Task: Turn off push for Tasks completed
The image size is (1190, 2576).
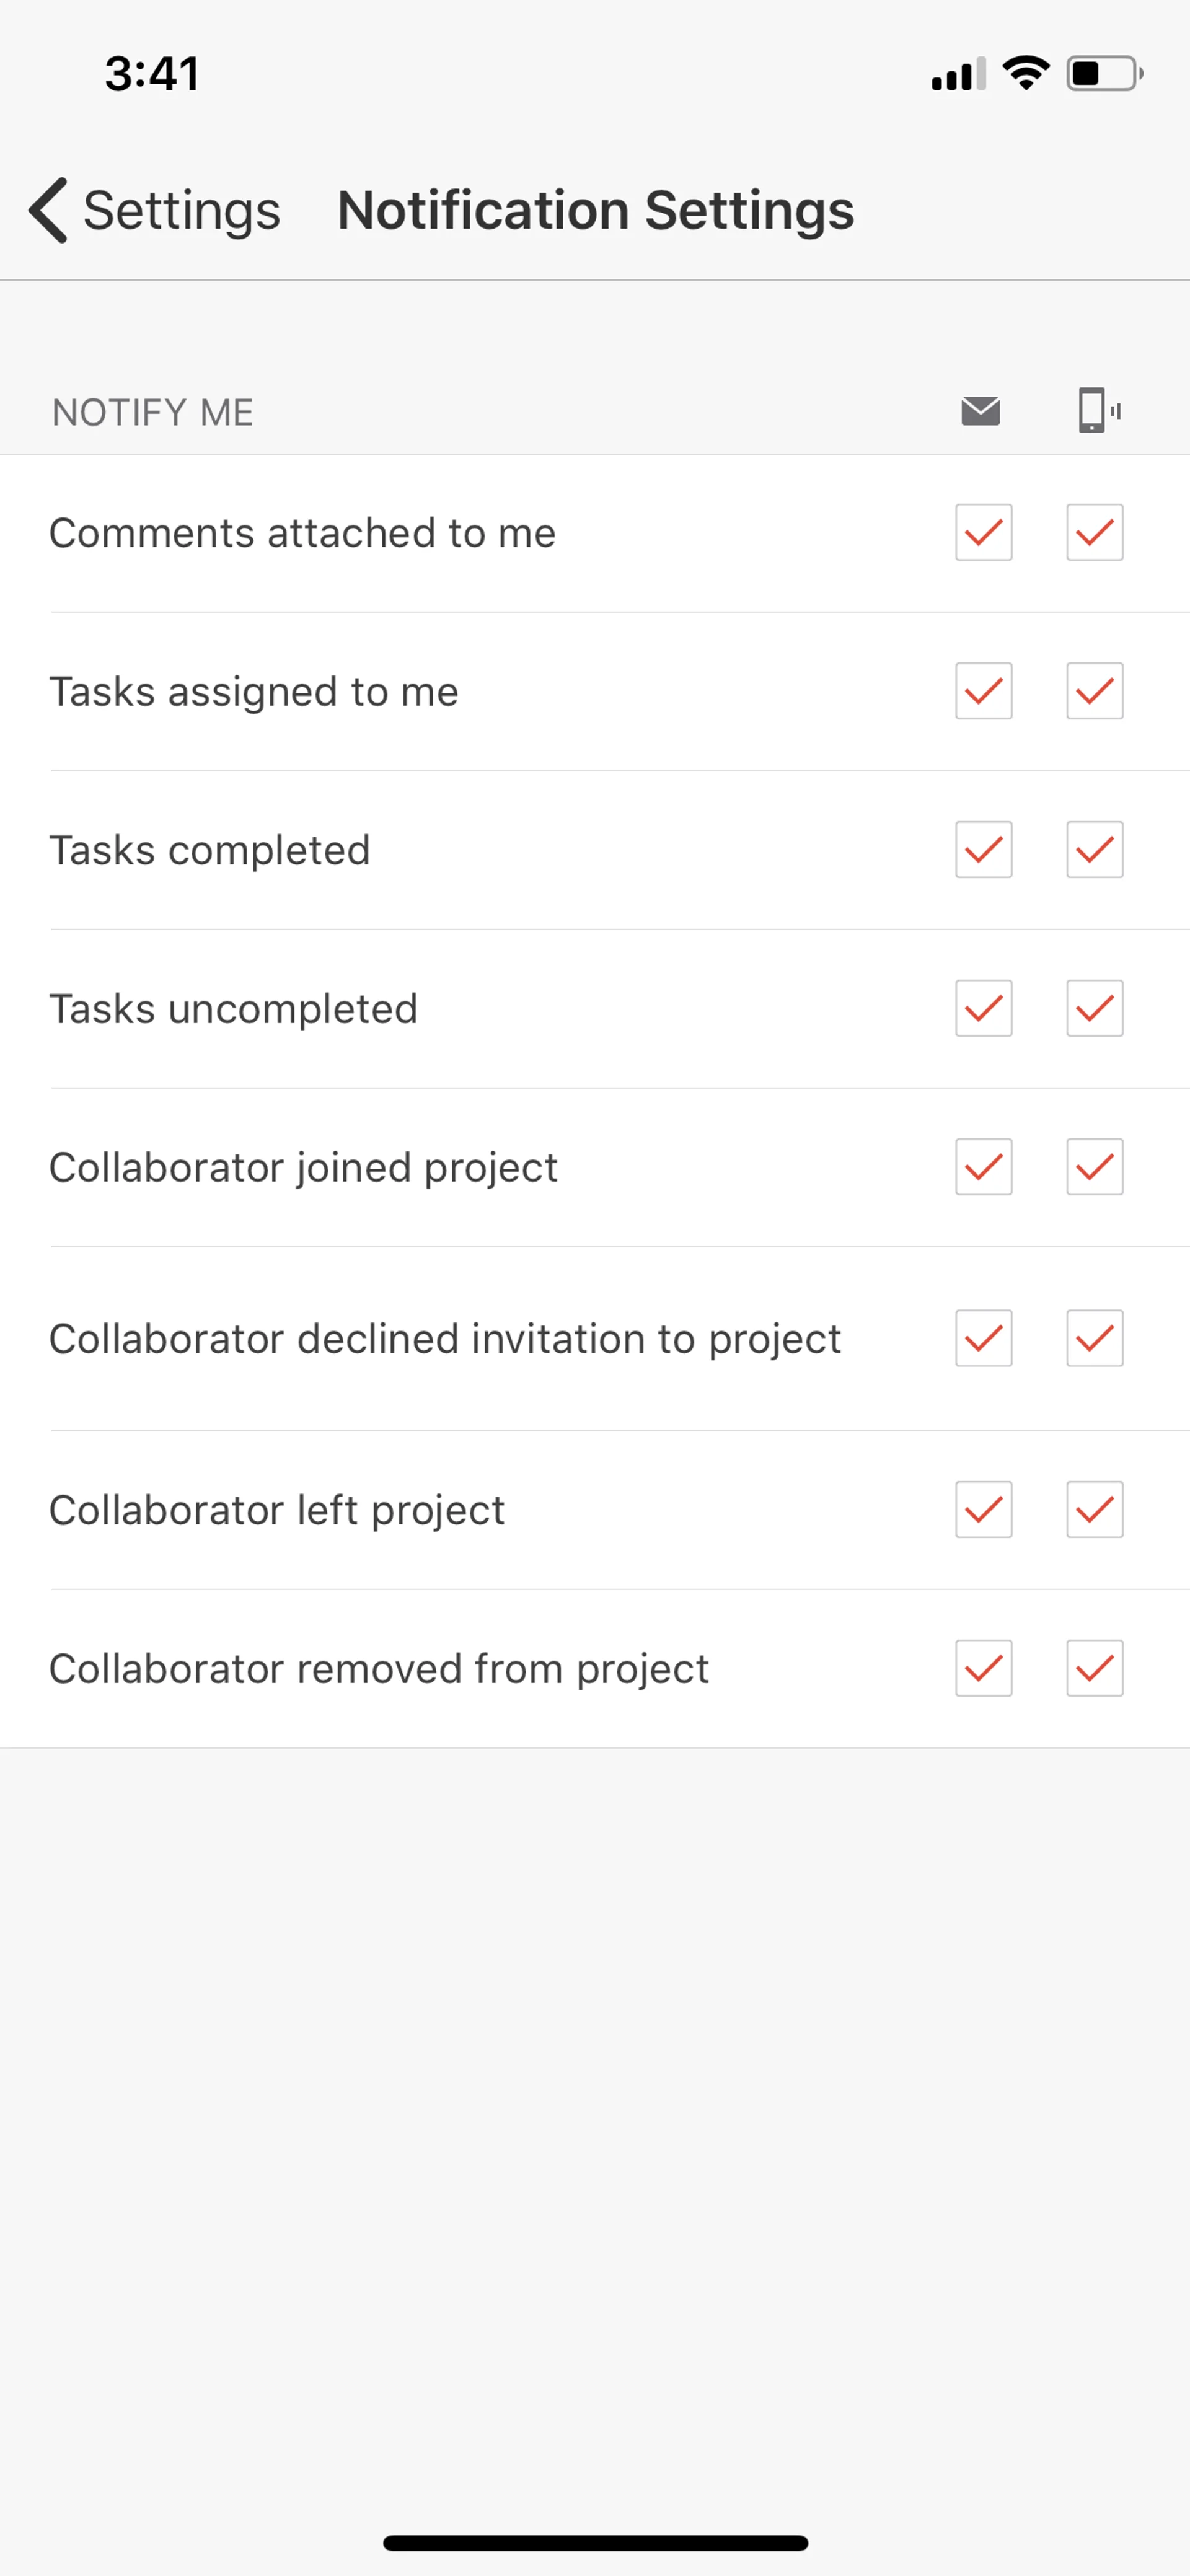Action: tap(1094, 850)
